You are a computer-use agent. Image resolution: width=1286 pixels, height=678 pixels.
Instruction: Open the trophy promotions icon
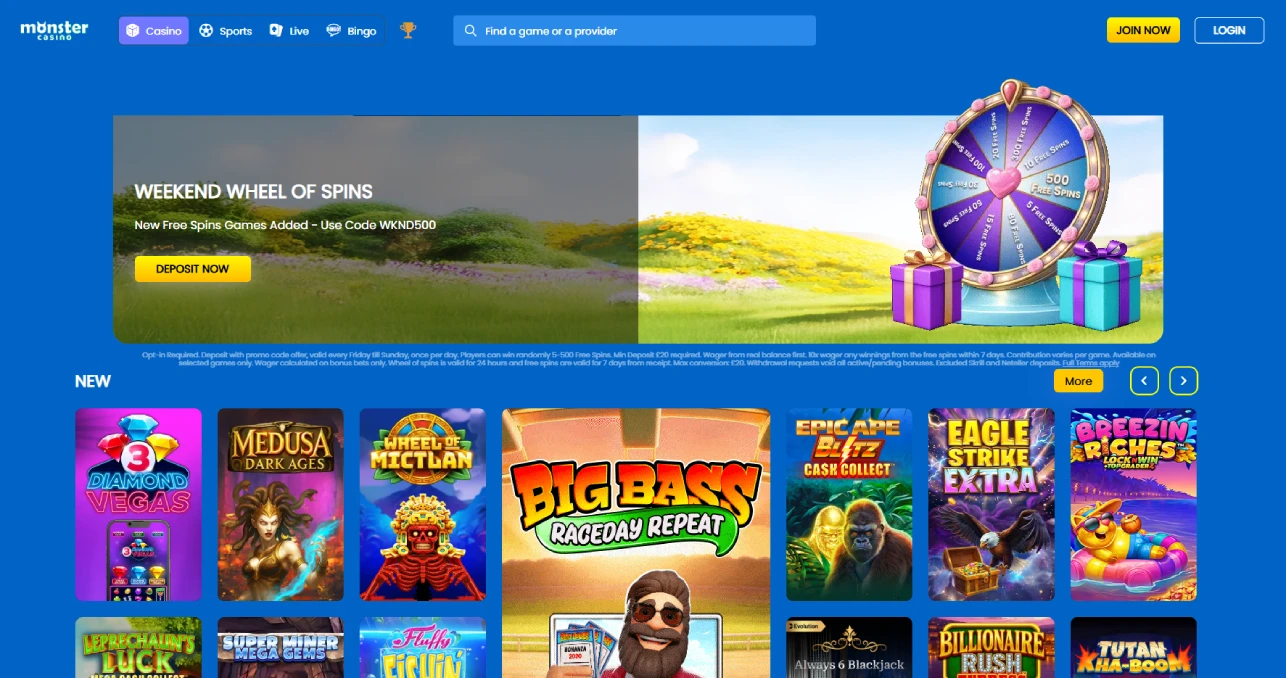click(408, 30)
